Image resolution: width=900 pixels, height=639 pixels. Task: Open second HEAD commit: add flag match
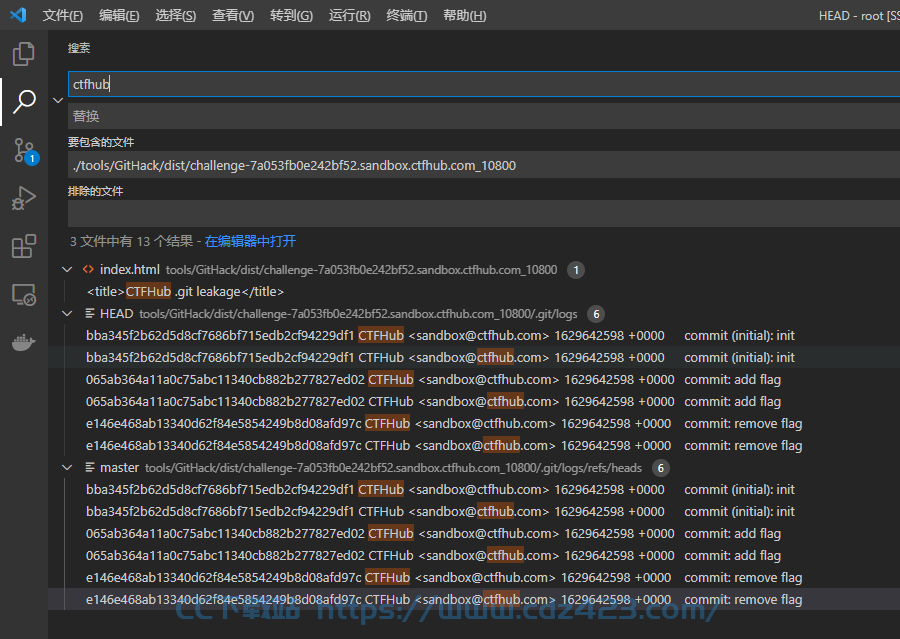pyautogui.click(x=474, y=401)
